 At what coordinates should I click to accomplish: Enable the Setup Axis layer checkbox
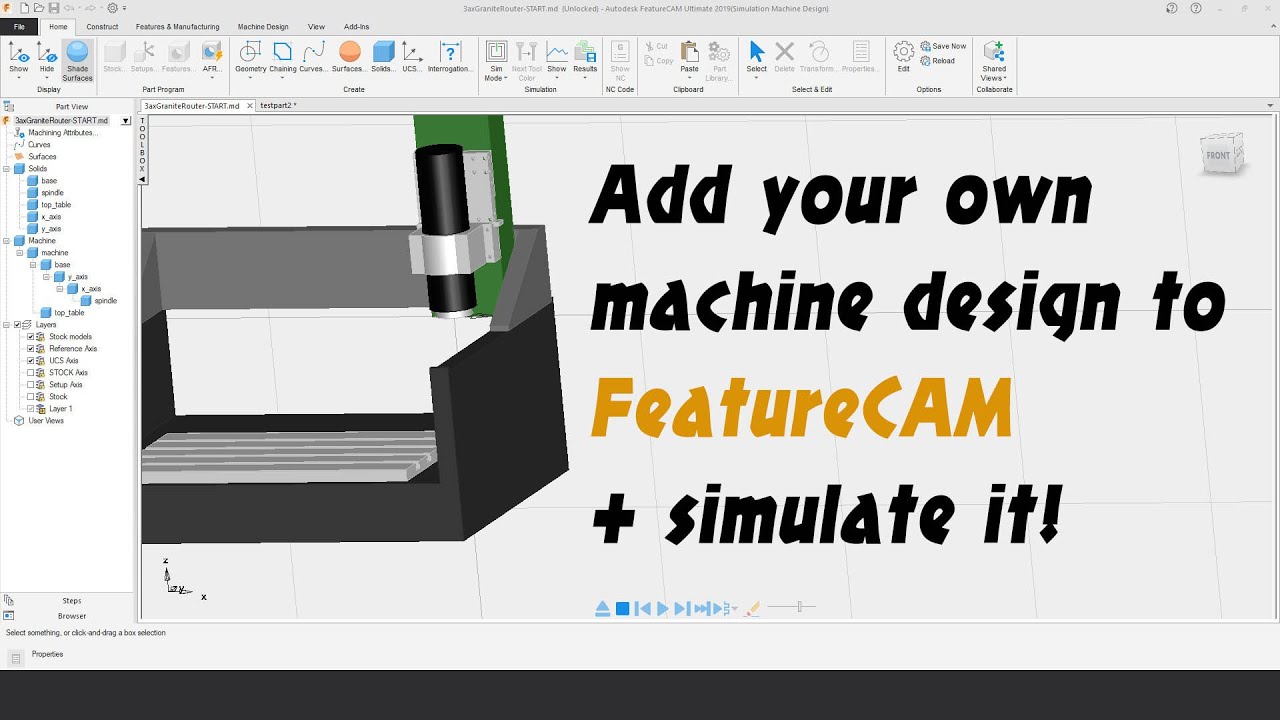[30, 385]
